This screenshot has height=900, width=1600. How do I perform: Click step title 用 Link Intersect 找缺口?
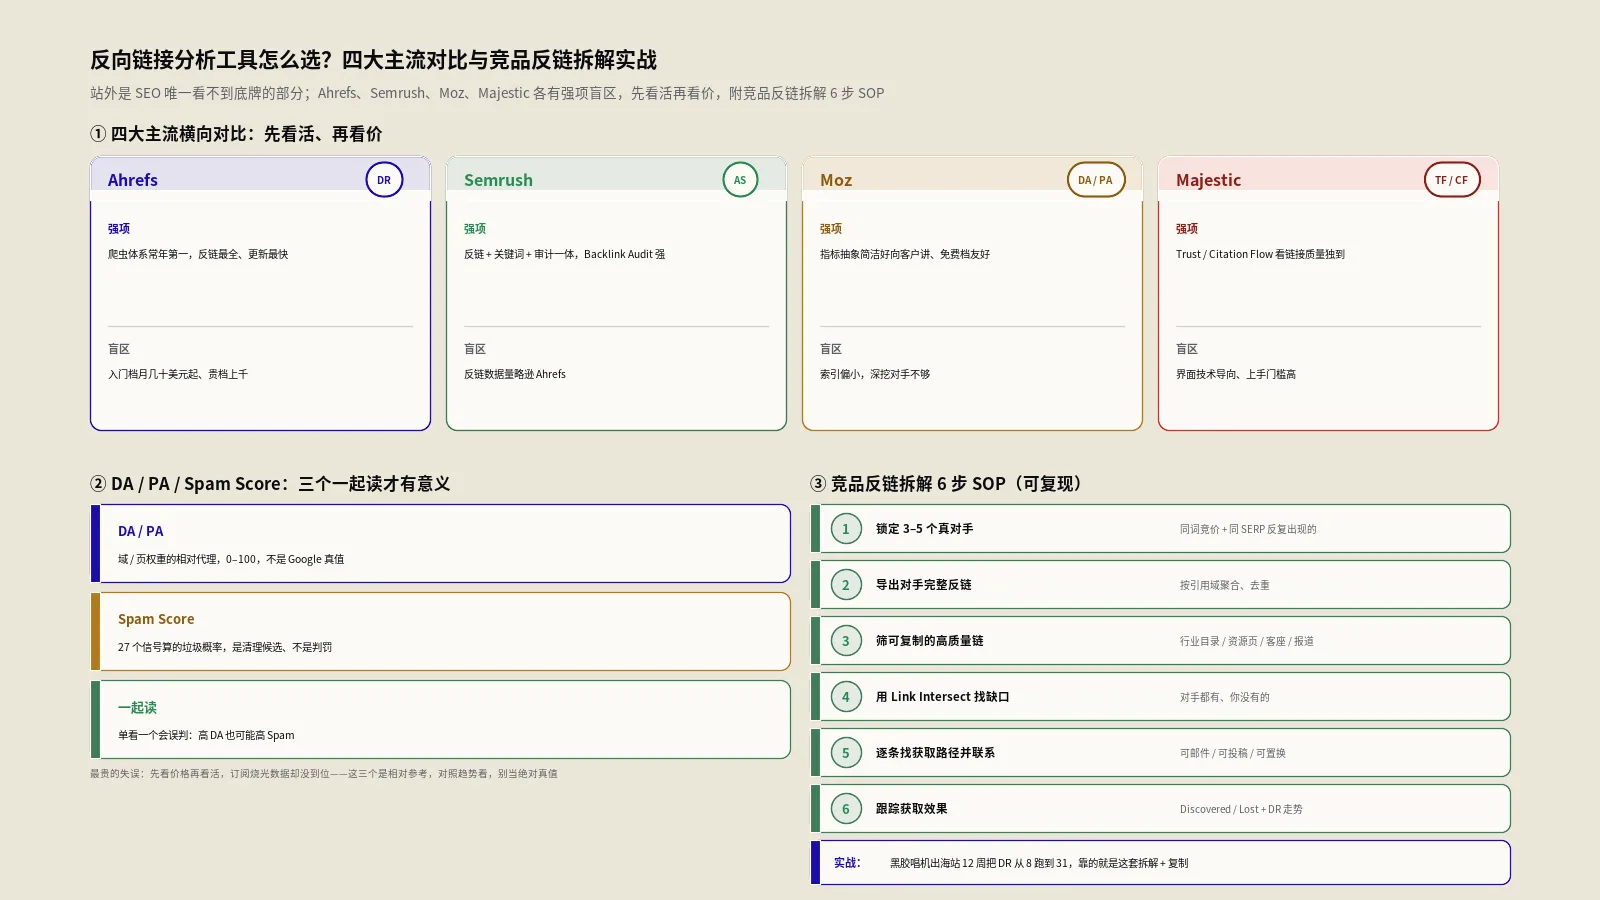point(943,697)
